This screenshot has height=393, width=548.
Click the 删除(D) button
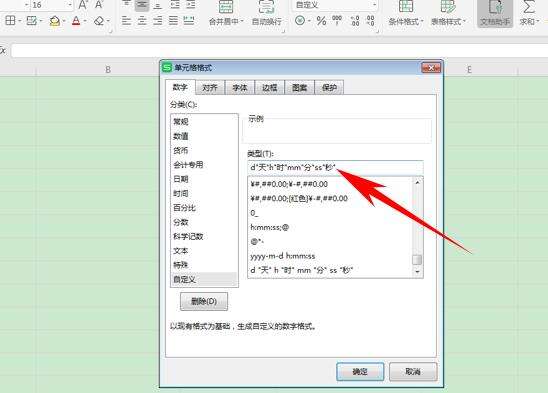(x=204, y=301)
